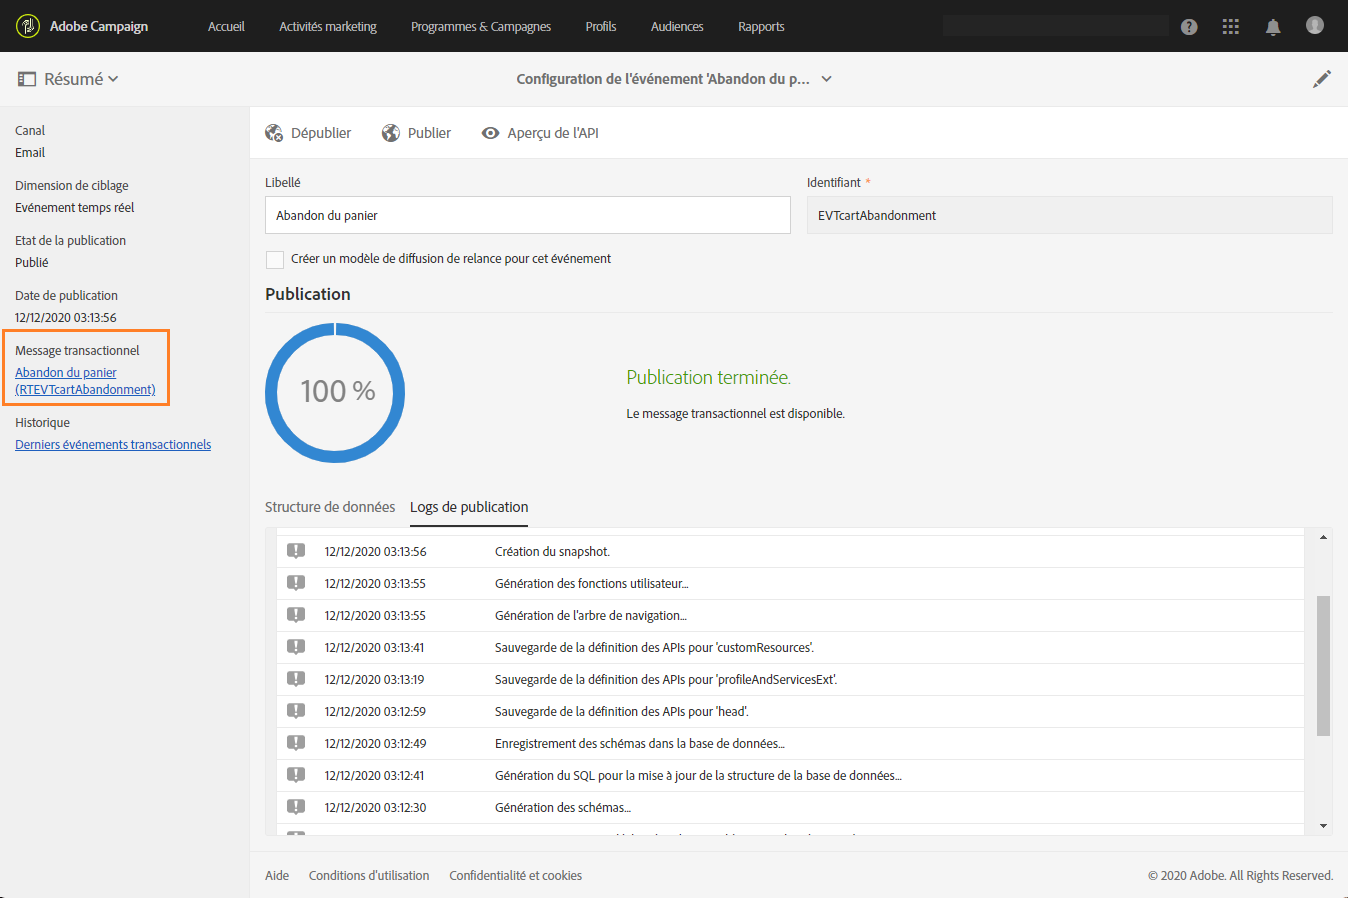The height and width of the screenshot is (898, 1348).
Task: Open the Accueil menu
Action: pos(226,27)
